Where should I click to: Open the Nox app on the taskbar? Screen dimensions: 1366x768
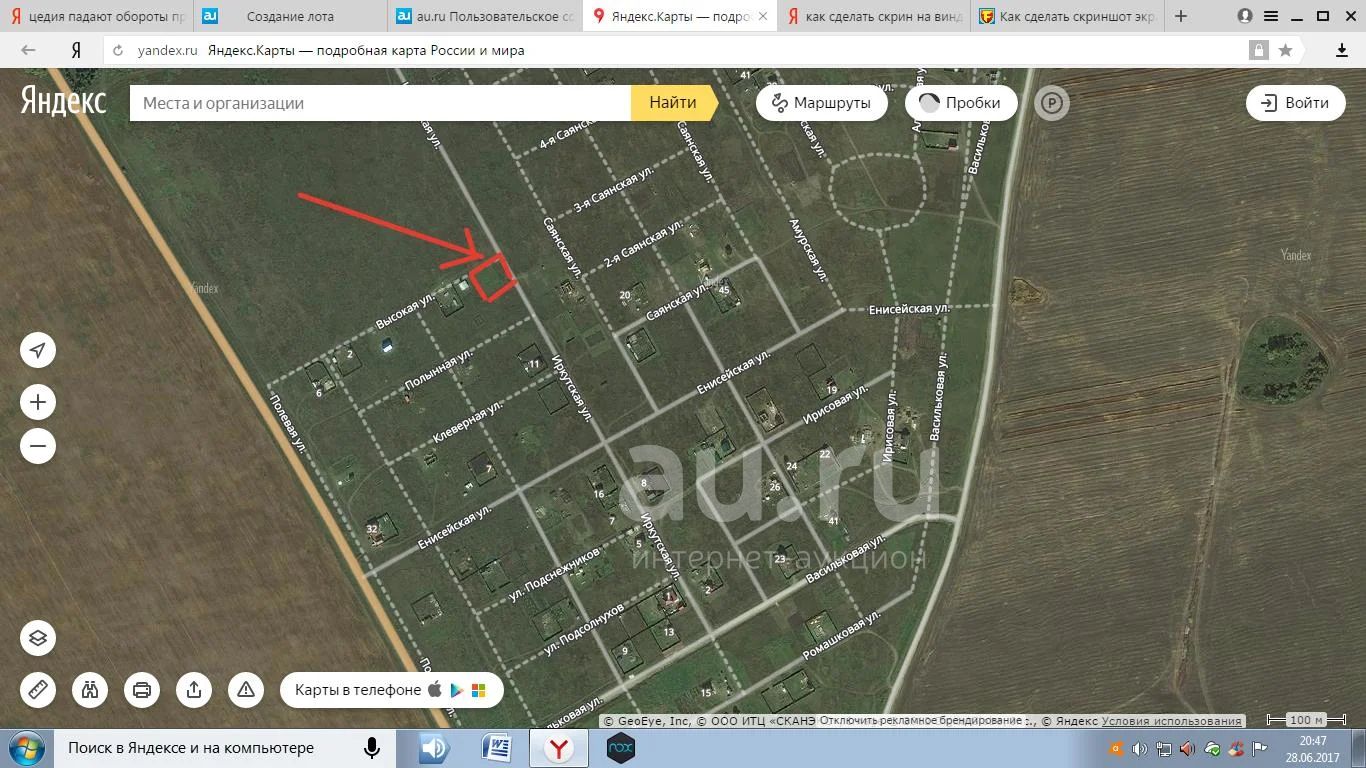(621, 748)
